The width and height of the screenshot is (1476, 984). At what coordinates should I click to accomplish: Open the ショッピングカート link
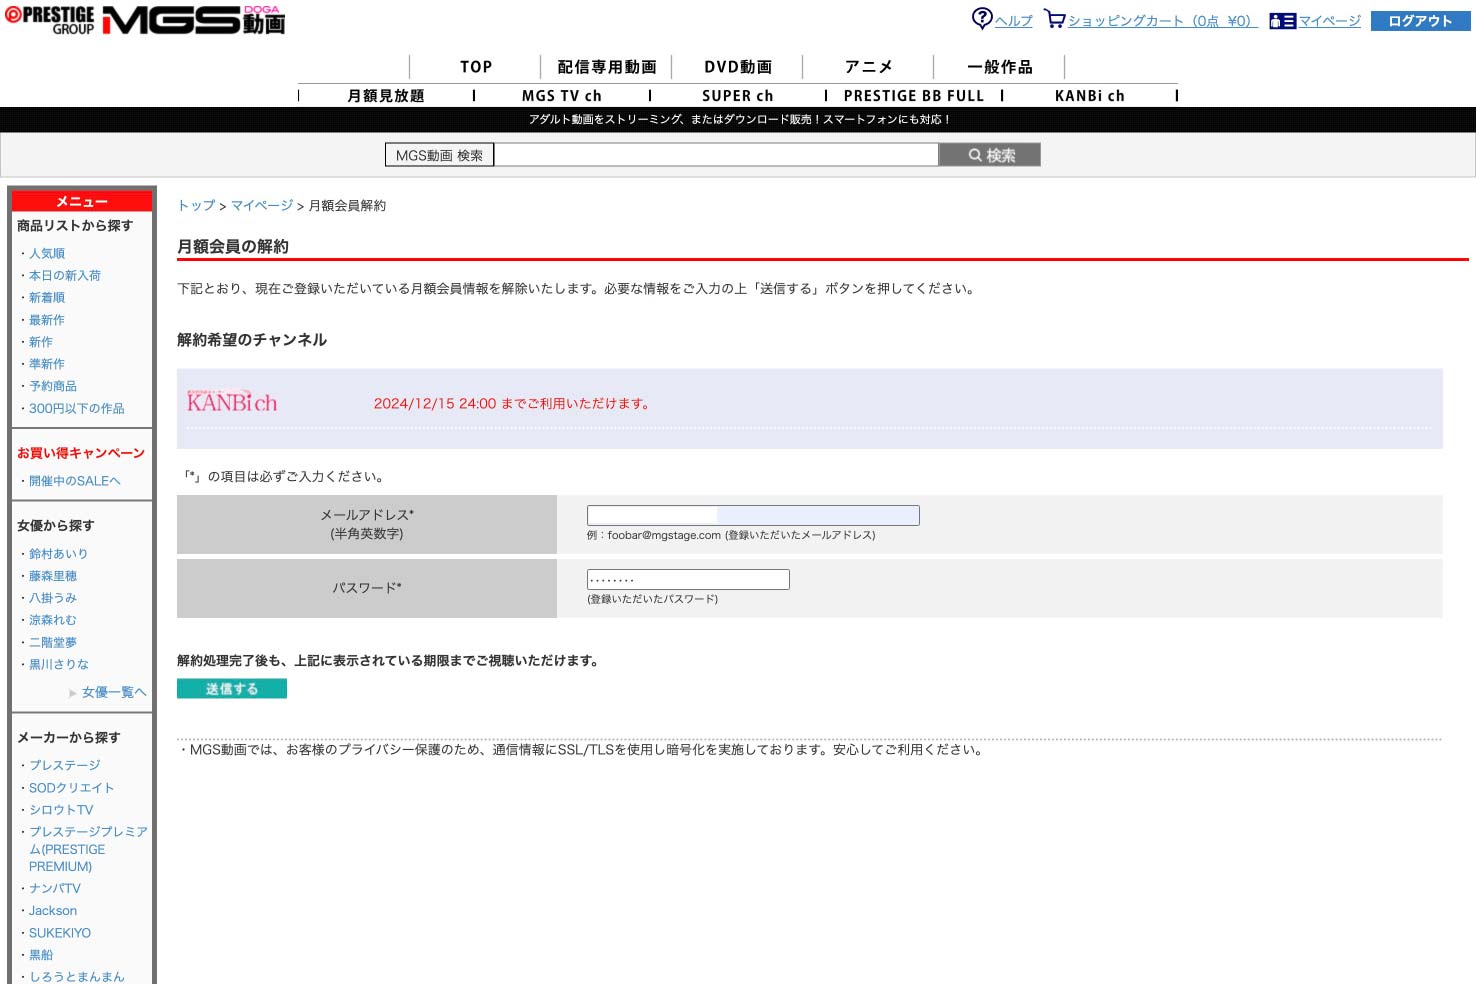pos(1161,21)
